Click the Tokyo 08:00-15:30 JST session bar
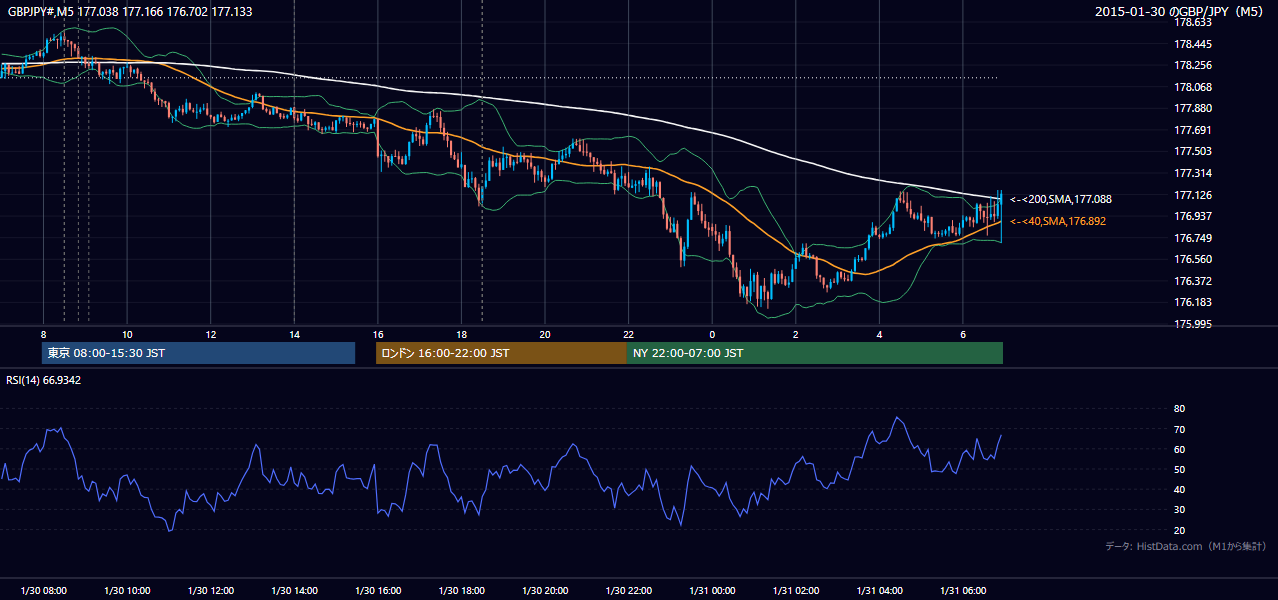Image resolution: width=1278 pixels, height=600 pixels. pyautogui.click(x=198, y=353)
